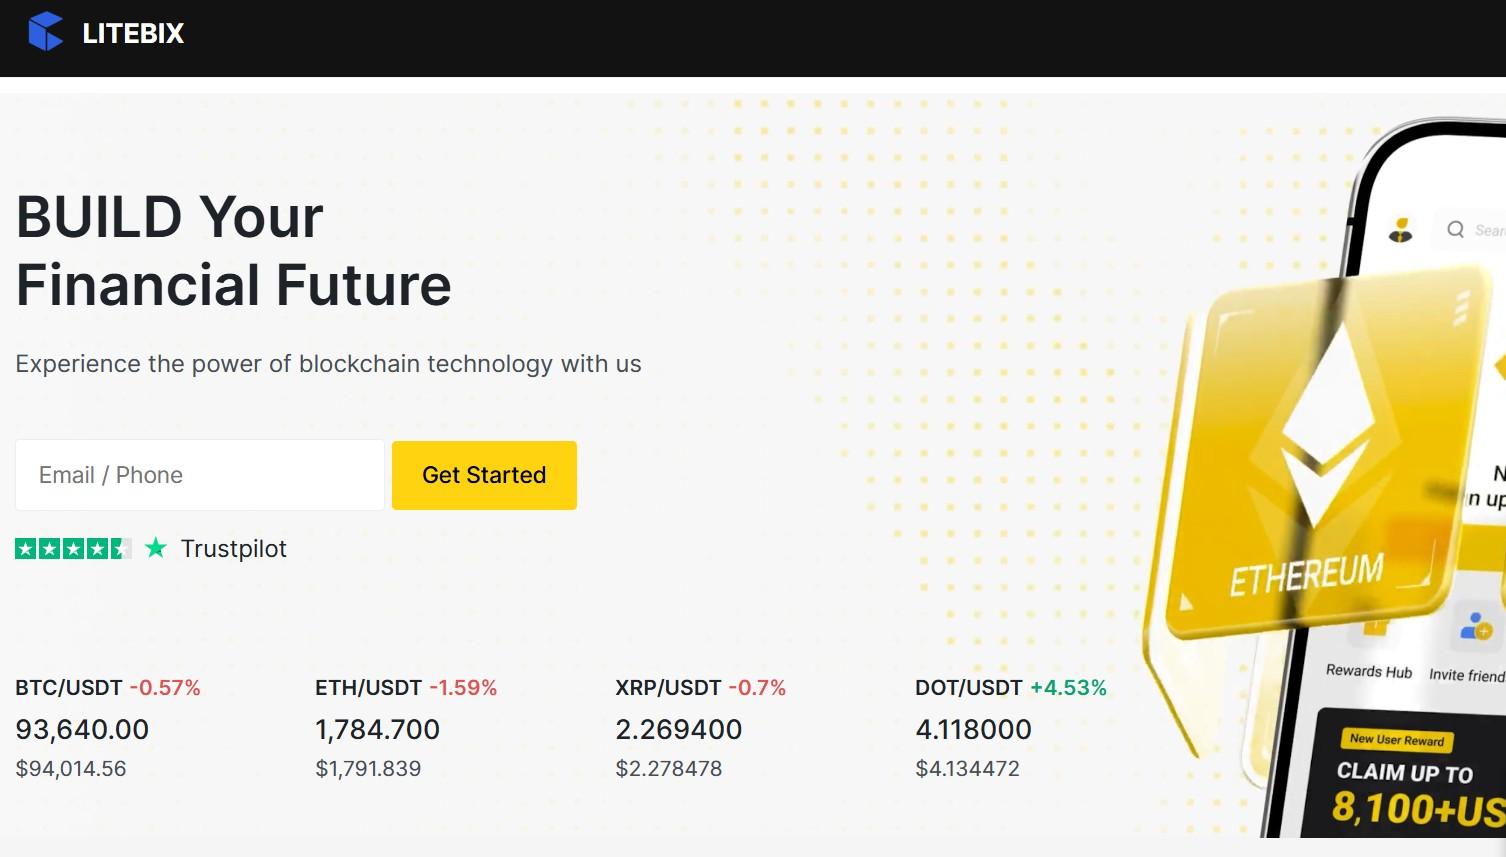Click the BTC price 93,640.00
The width and height of the screenshot is (1506, 857).
point(82,730)
